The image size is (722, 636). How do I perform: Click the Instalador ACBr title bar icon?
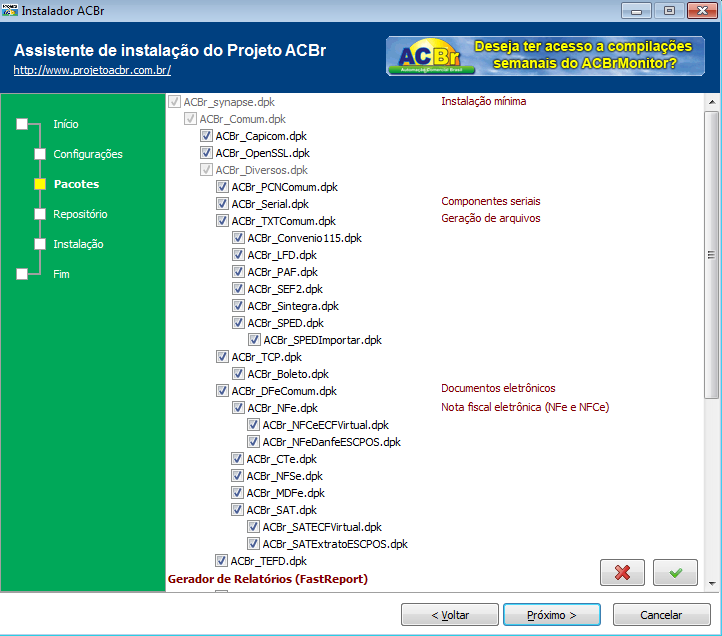[x=10, y=10]
